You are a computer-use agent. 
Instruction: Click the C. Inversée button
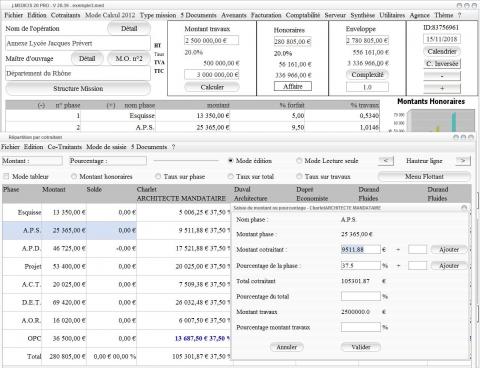pyautogui.click(x=442, y=64)
